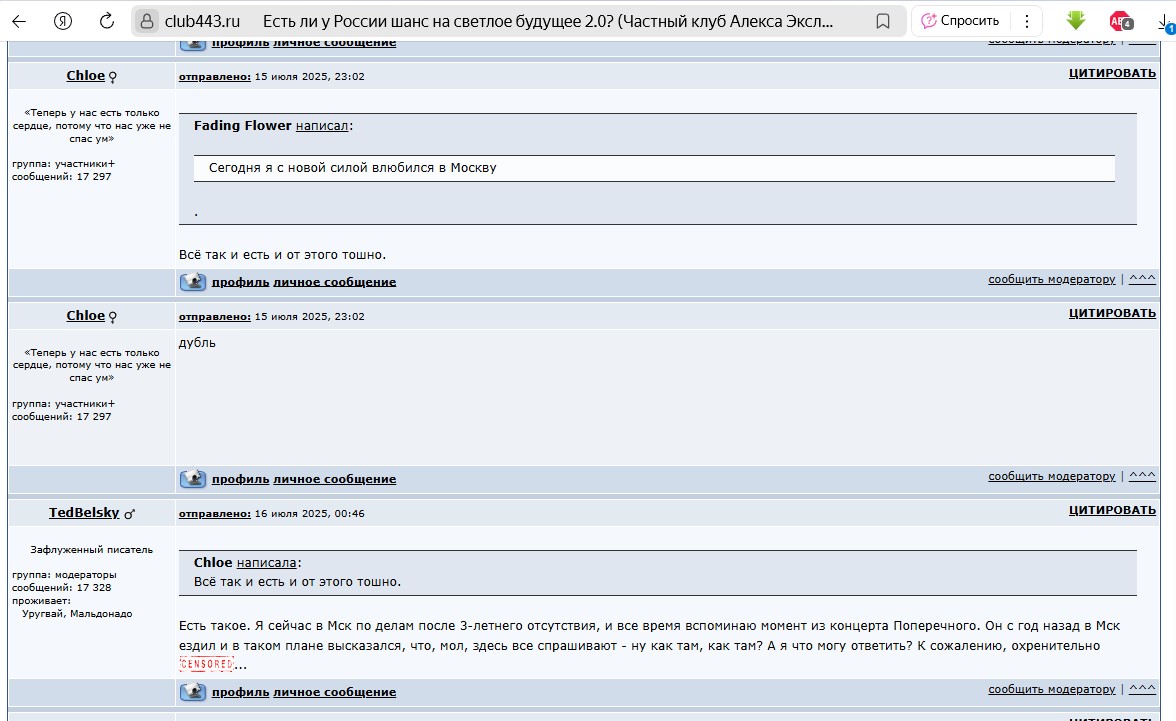Open the "написал" link in Fading Flower's quote
The height and width of the screenshot is (721, 1176).
pos(322,126)
